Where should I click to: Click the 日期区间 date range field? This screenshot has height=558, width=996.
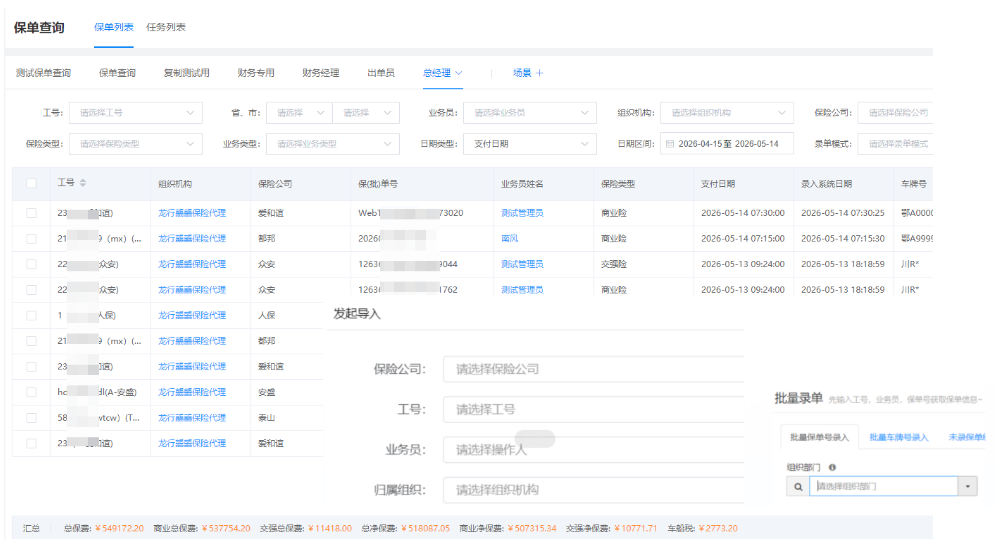coord(727,144)
